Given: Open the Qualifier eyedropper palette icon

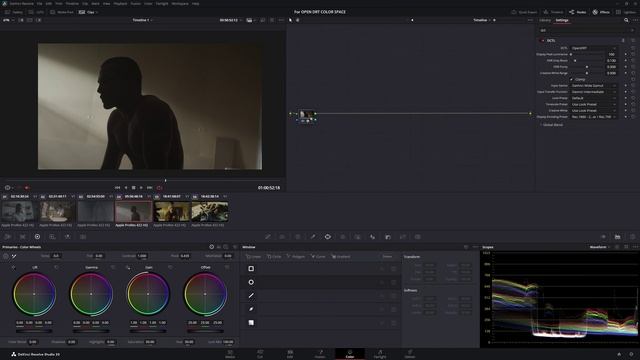Looking at the screenshot, I should (x=313, y=237).
